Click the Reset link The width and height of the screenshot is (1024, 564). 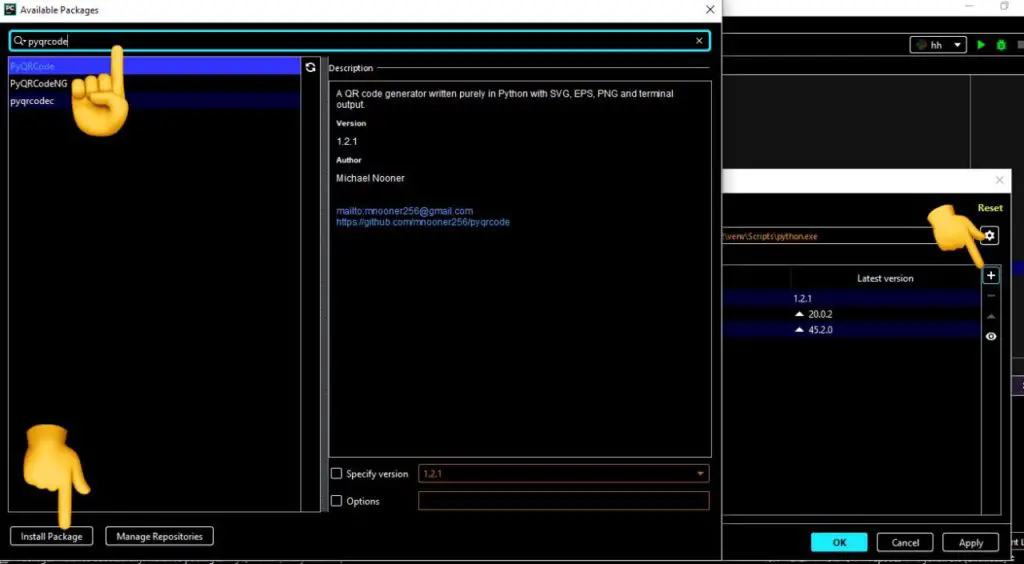[990, 208]
